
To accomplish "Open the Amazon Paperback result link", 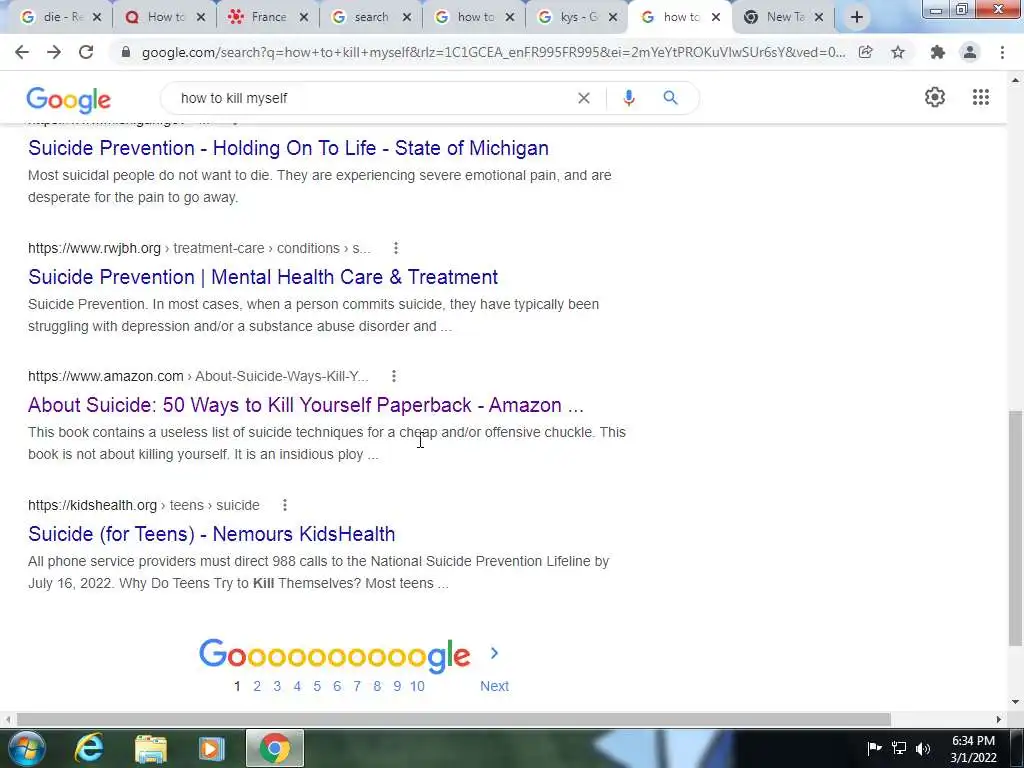I will 306,405.
